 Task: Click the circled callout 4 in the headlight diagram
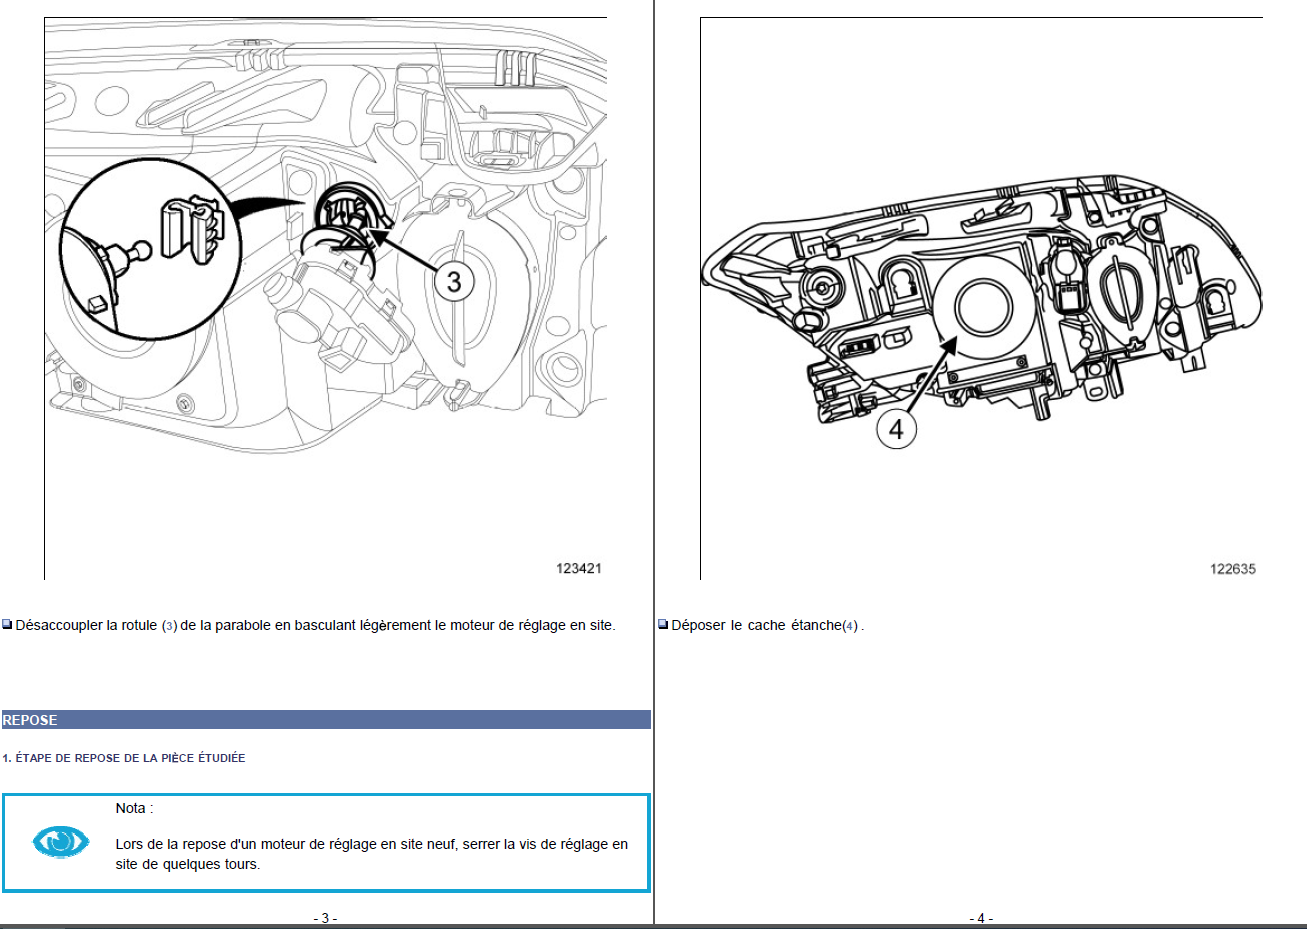(896, 429)
